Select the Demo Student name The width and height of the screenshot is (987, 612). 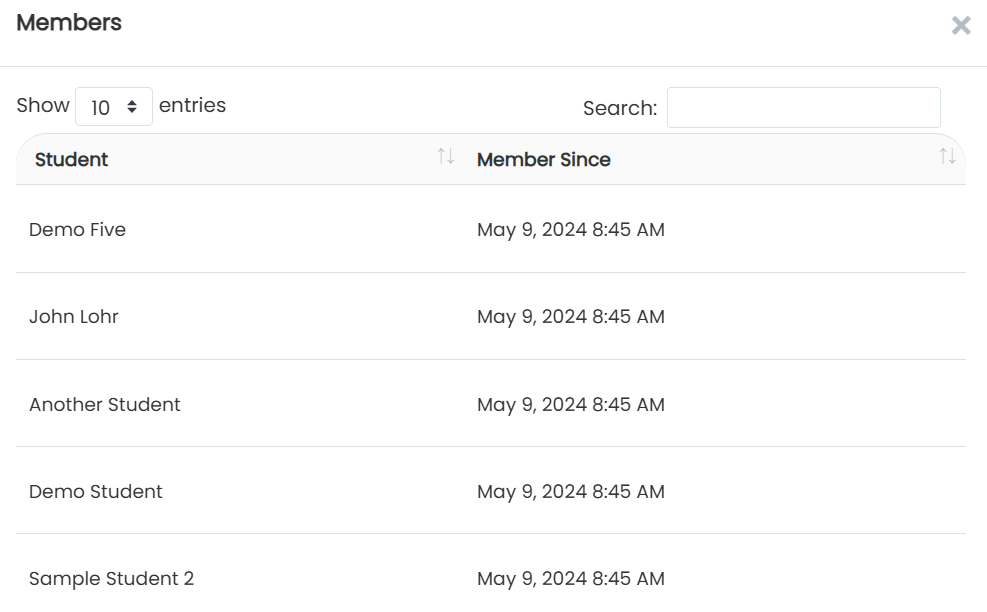pos(96,491)
